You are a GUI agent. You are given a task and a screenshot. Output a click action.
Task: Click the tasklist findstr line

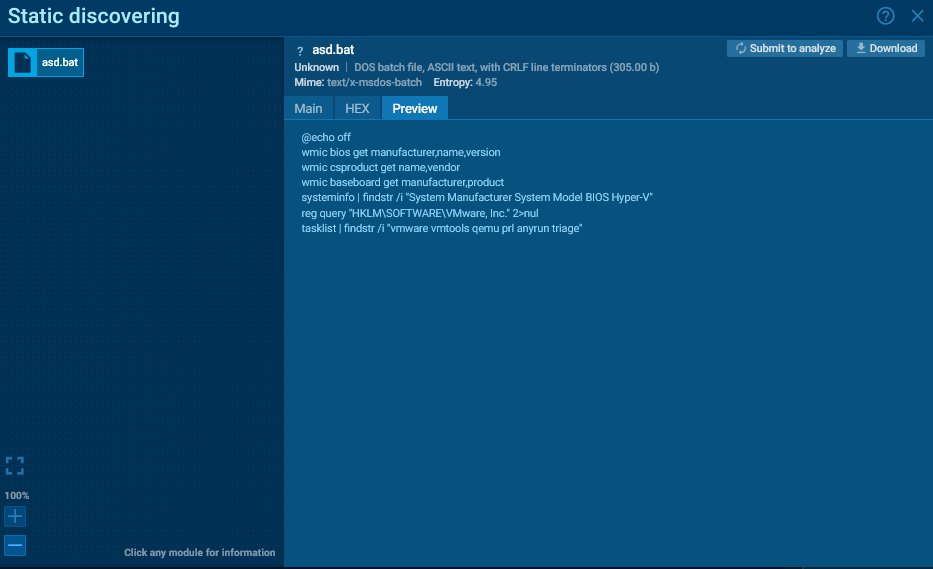pyautogui.click(x=442, y=228)
